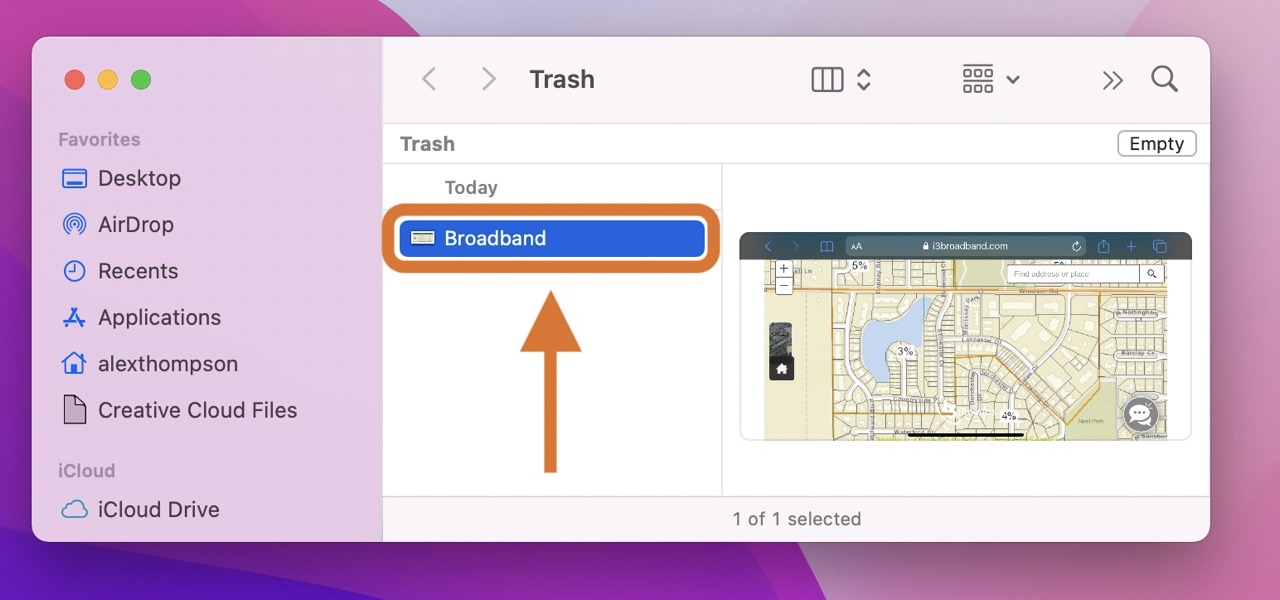1280x600 pixels.
Task: Minimize the window with yellow button
Action: pyautogui.click(x=107, y=80)
